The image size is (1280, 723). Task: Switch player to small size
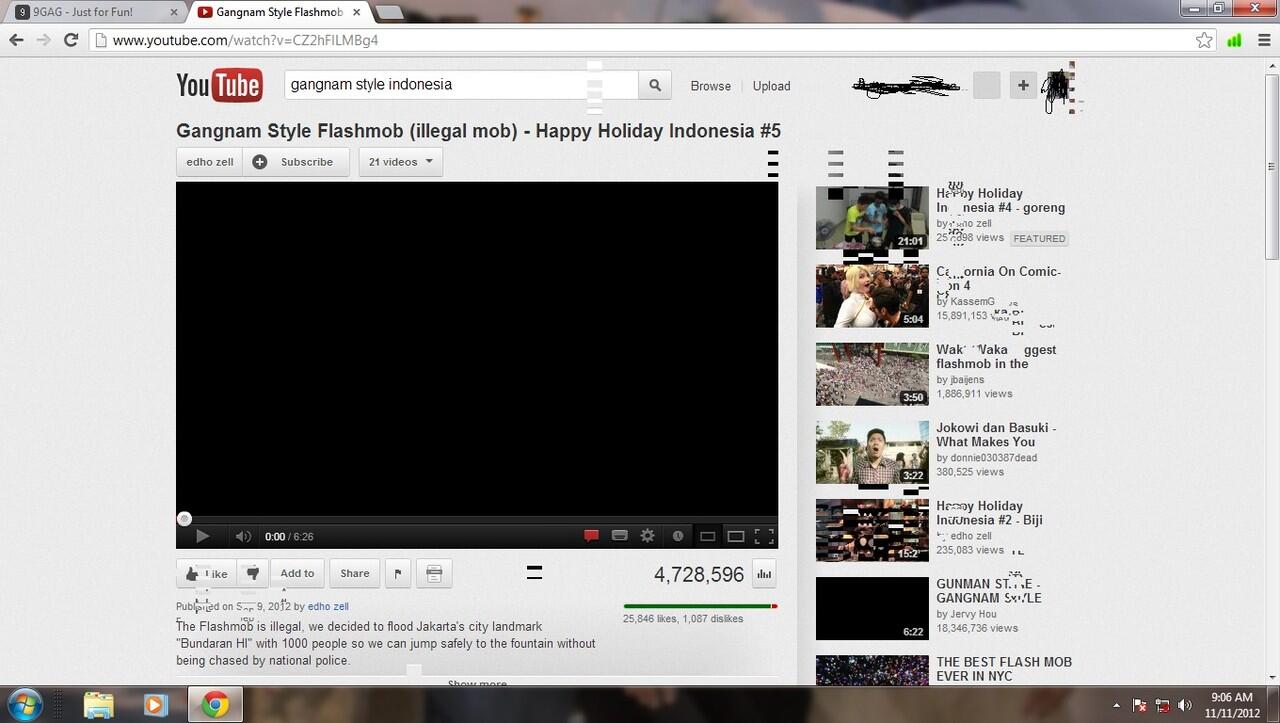[x=707, y=537]
